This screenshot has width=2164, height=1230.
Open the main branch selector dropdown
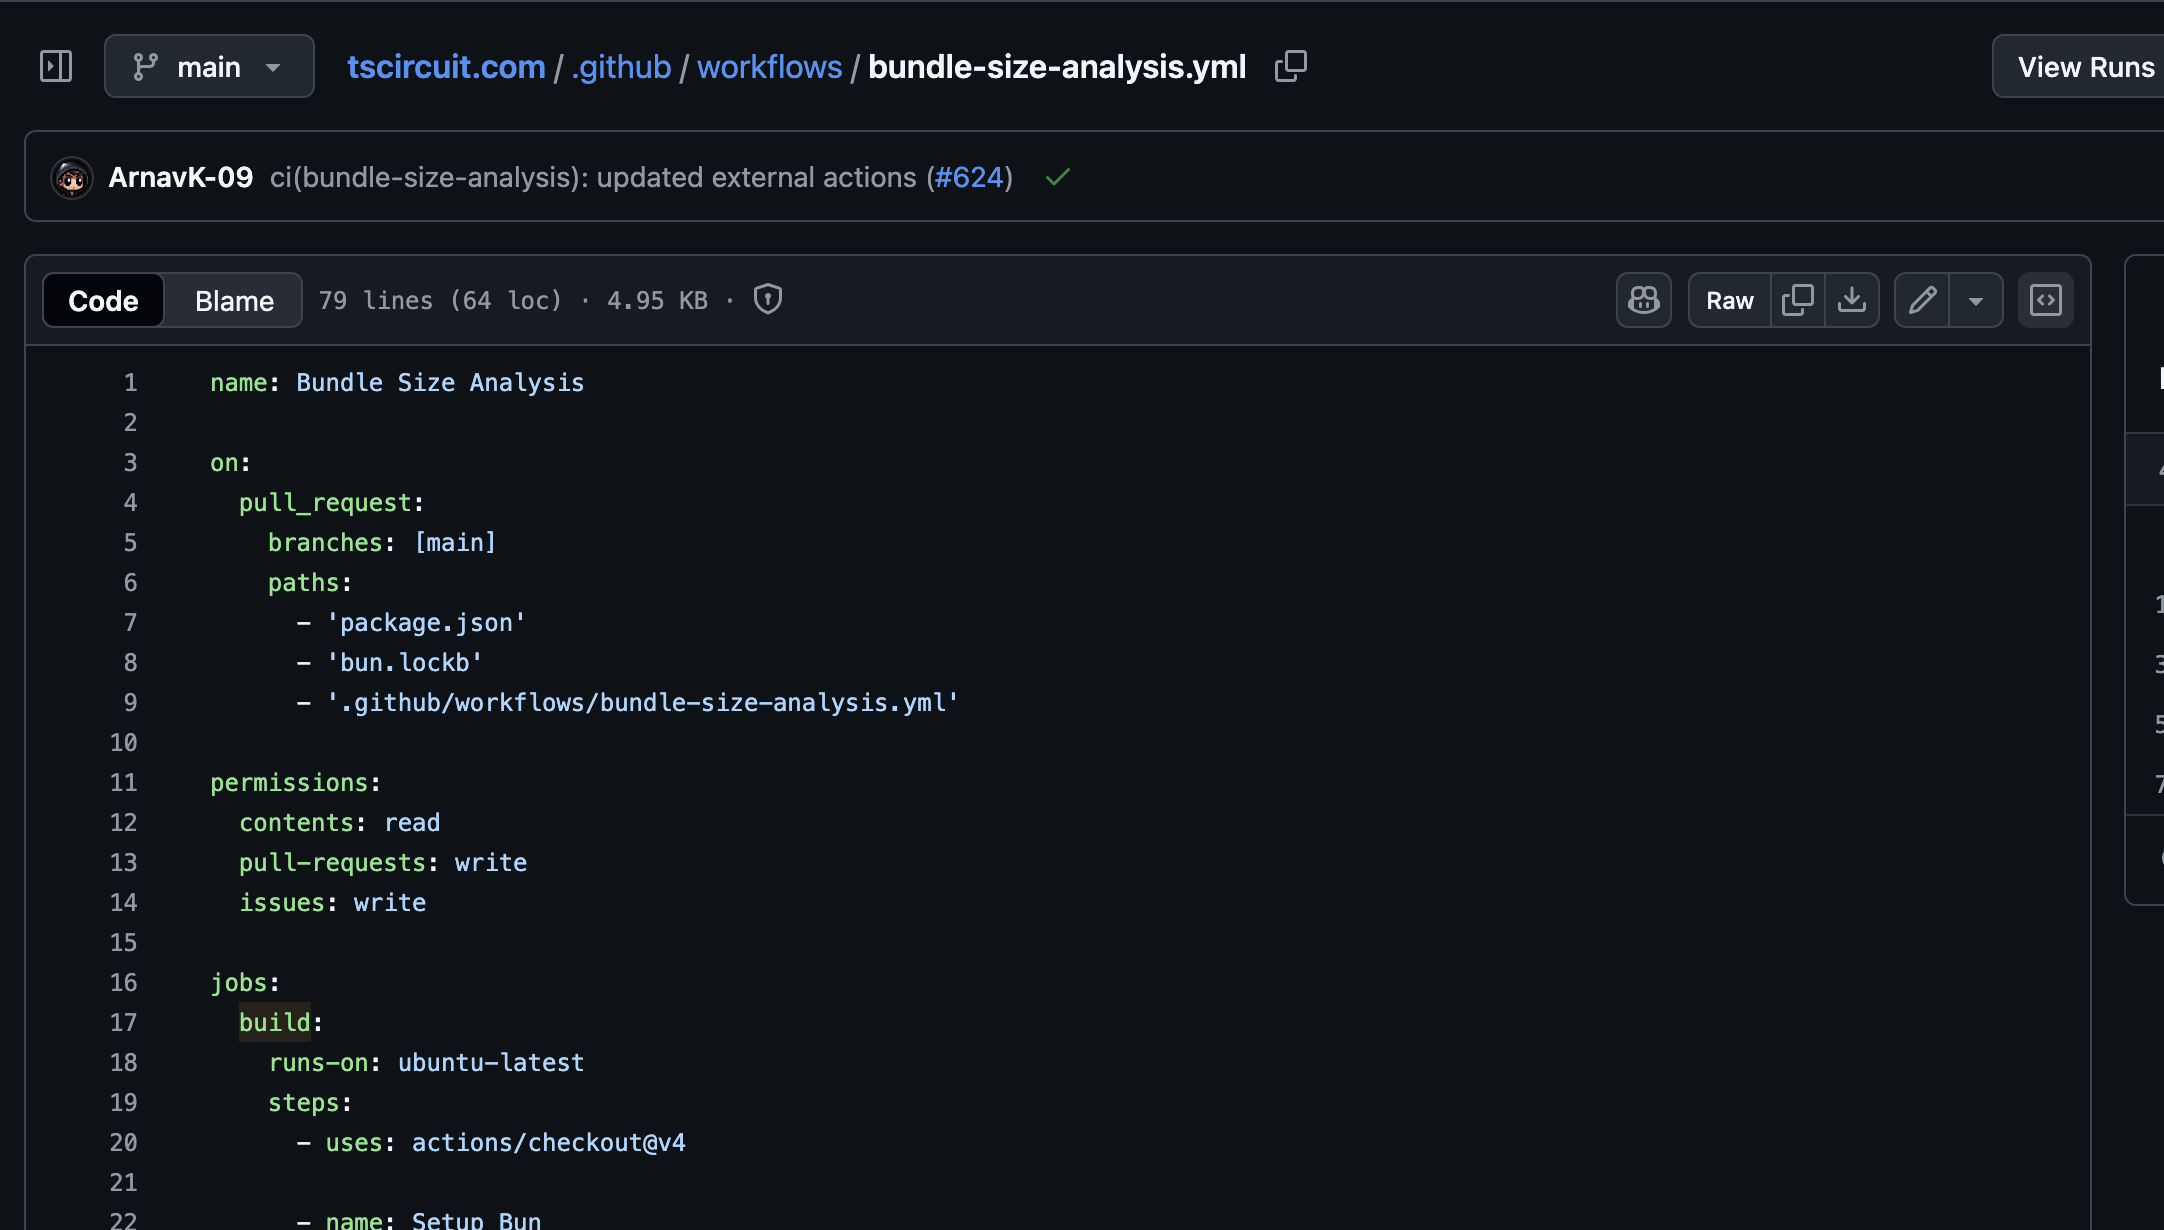point(209,67)
